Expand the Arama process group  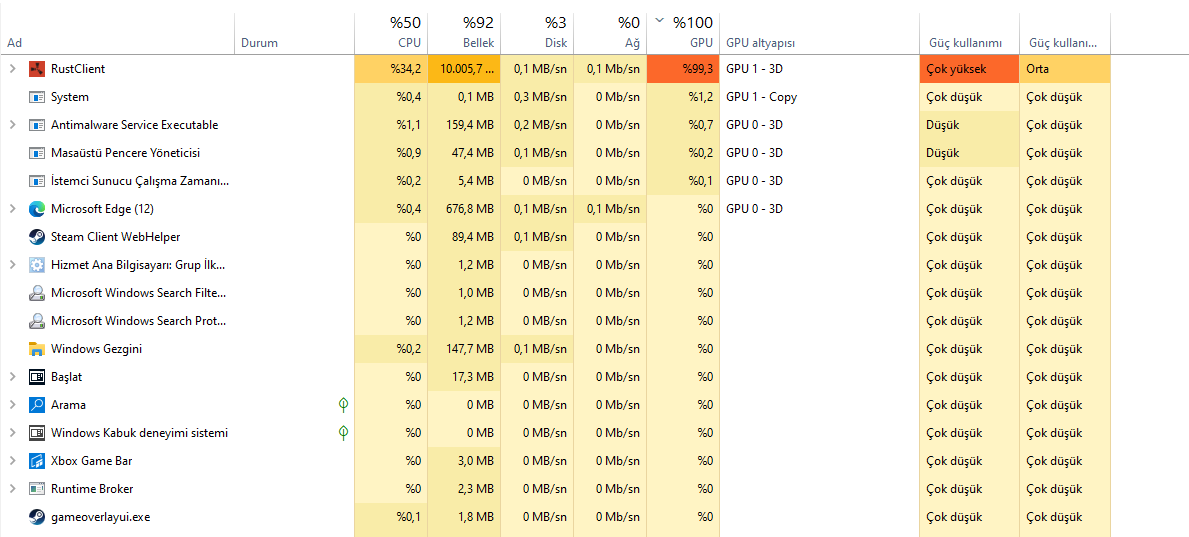pos(12,405)
